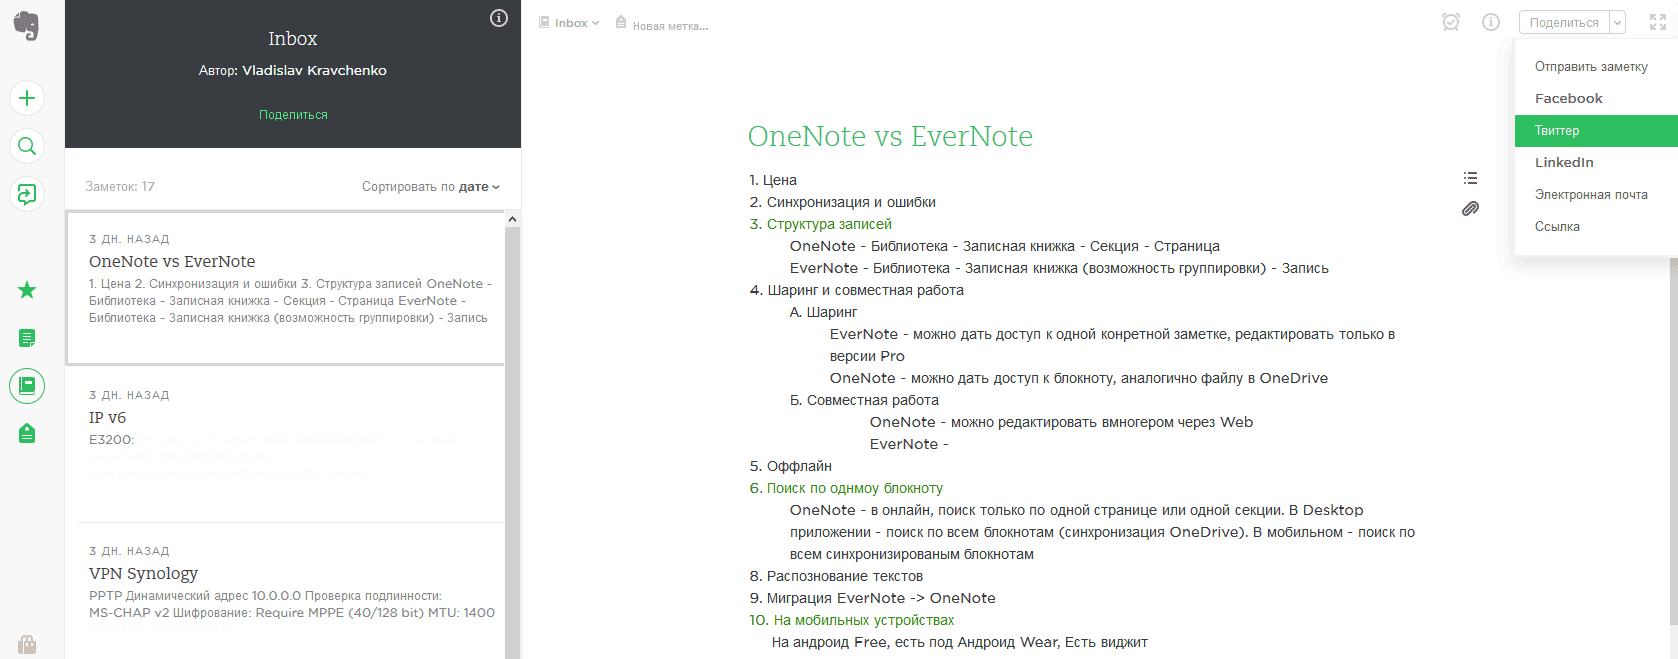Open Shortcuts star in sidebar
This screenshot has height=659, width=1678.
pyautogui.click(x=27, y=290)
